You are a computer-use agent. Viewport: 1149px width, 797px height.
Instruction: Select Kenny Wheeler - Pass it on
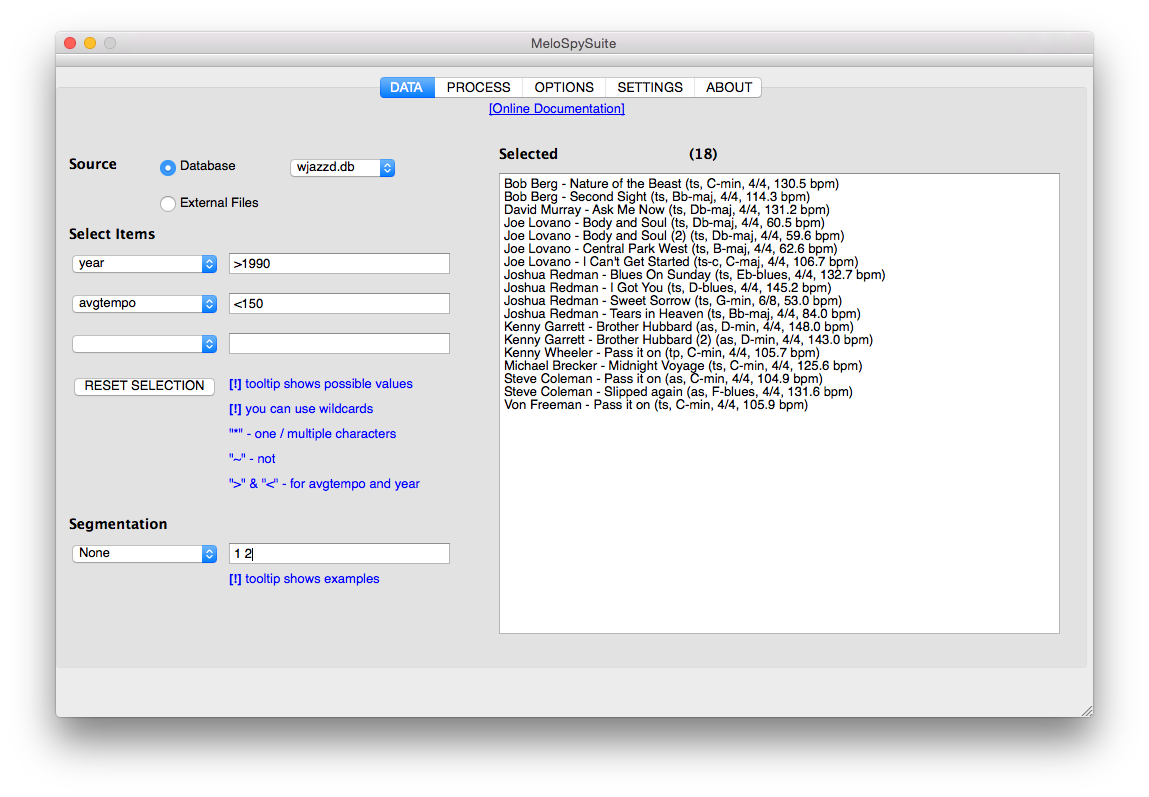(662, 352)
